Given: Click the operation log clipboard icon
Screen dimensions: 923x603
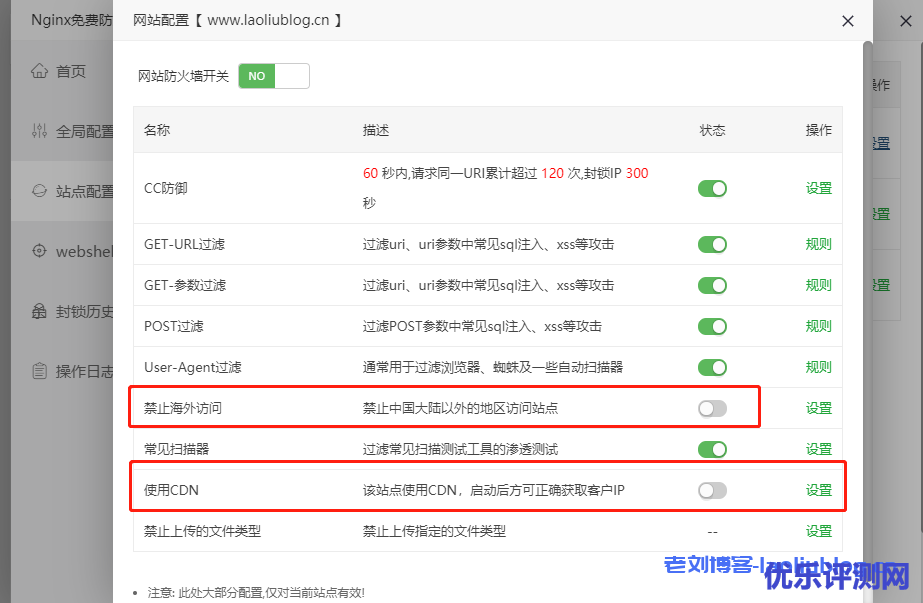Looking at the screenshot, I should click(x=40, y=371).
